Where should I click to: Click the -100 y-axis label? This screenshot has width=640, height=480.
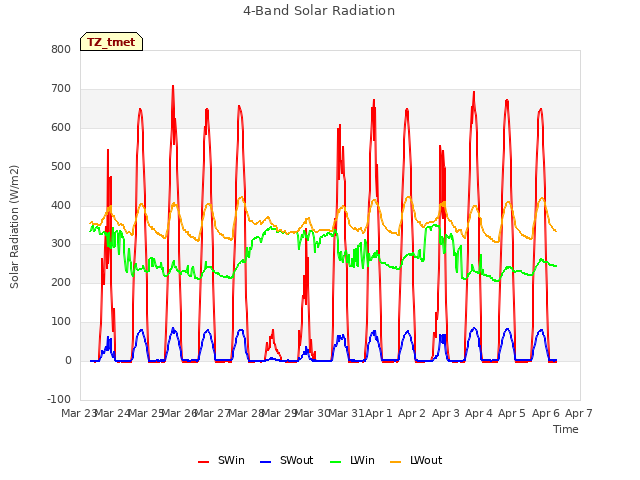(x=59, y=399)
